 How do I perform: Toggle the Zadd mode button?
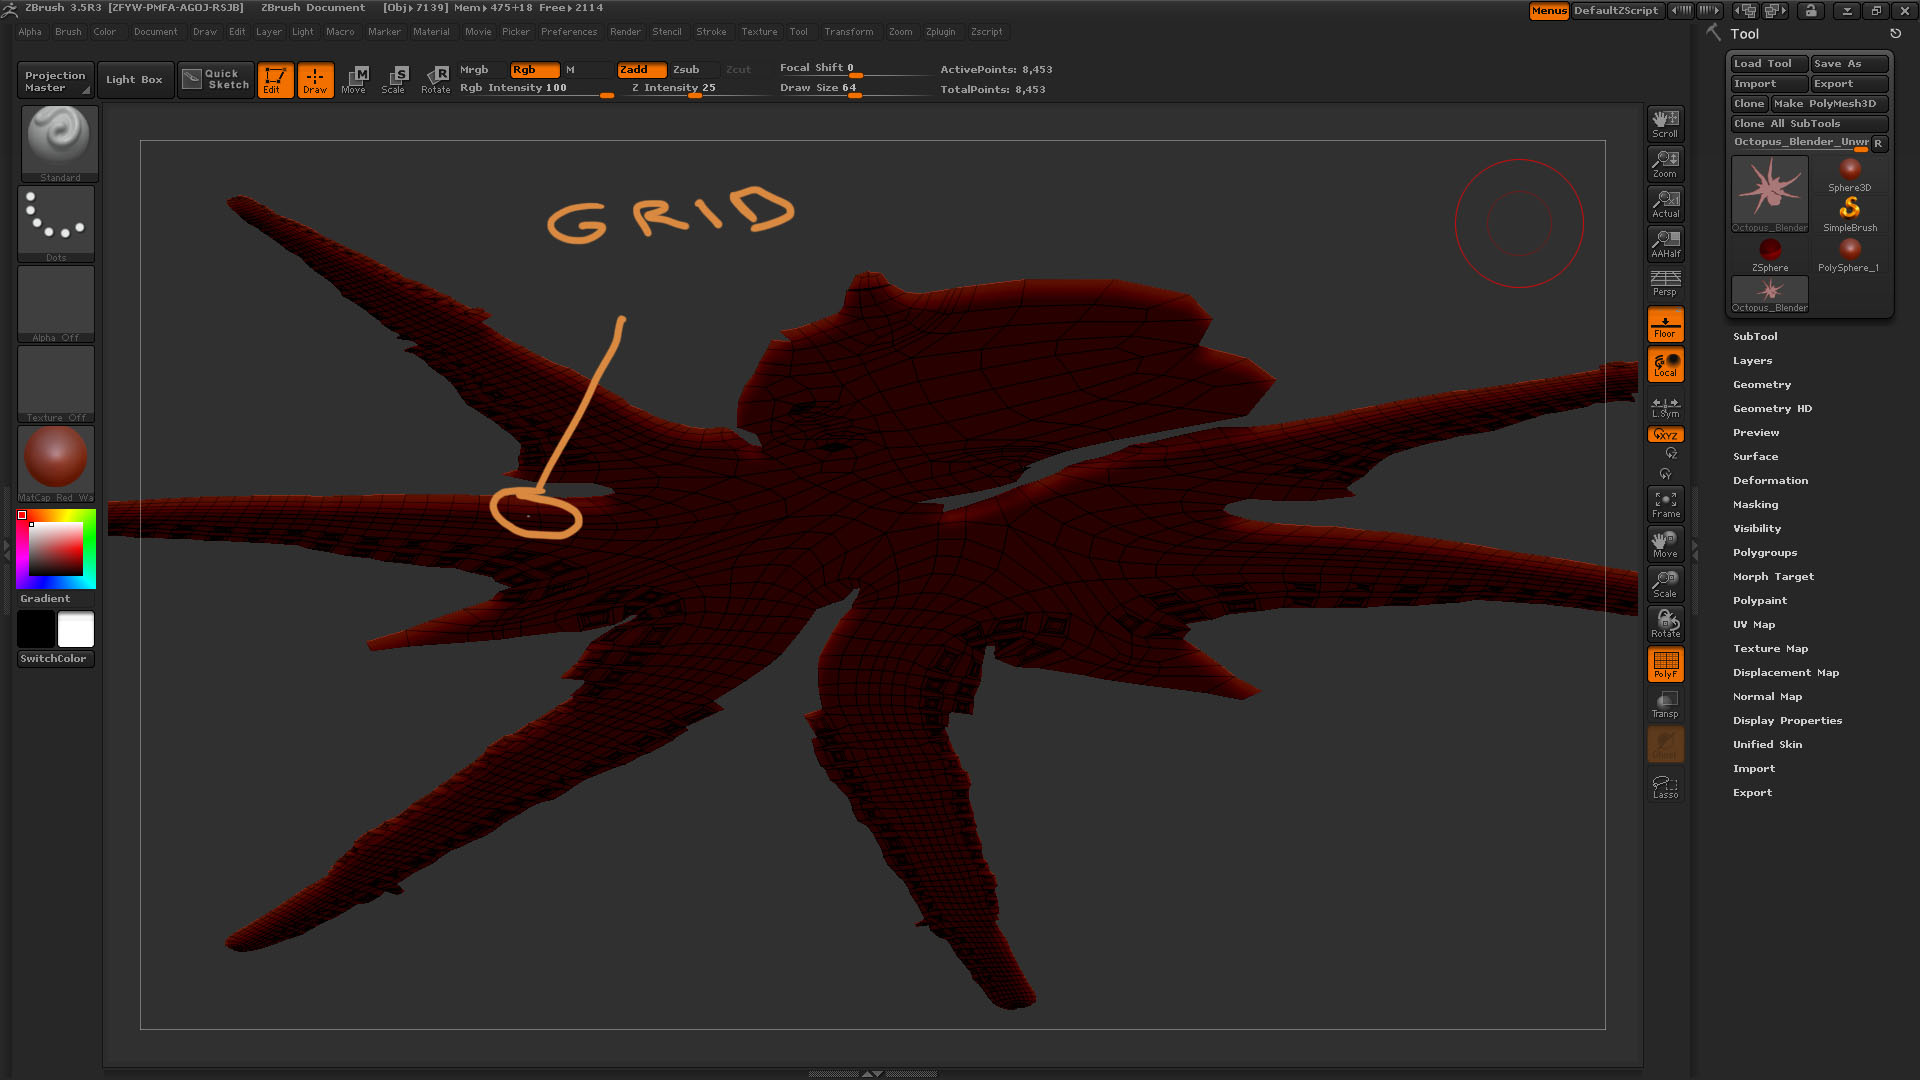coord(640,70)
